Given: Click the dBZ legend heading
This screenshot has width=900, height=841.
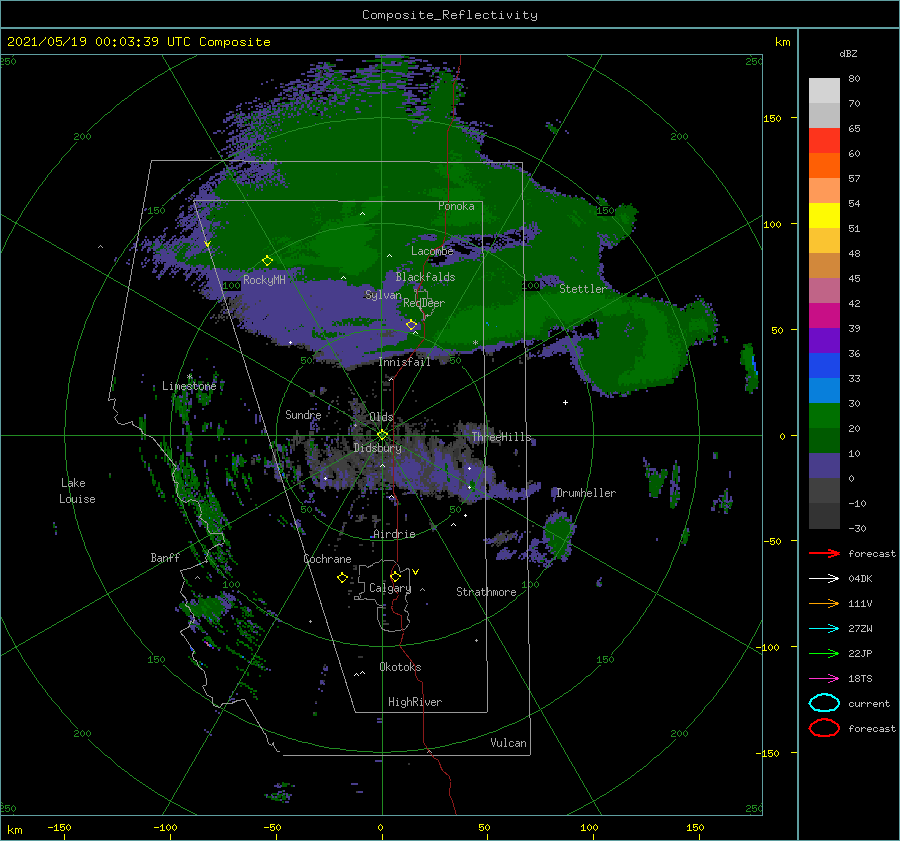Looking at the screenshot, I should tap(848, 53).
